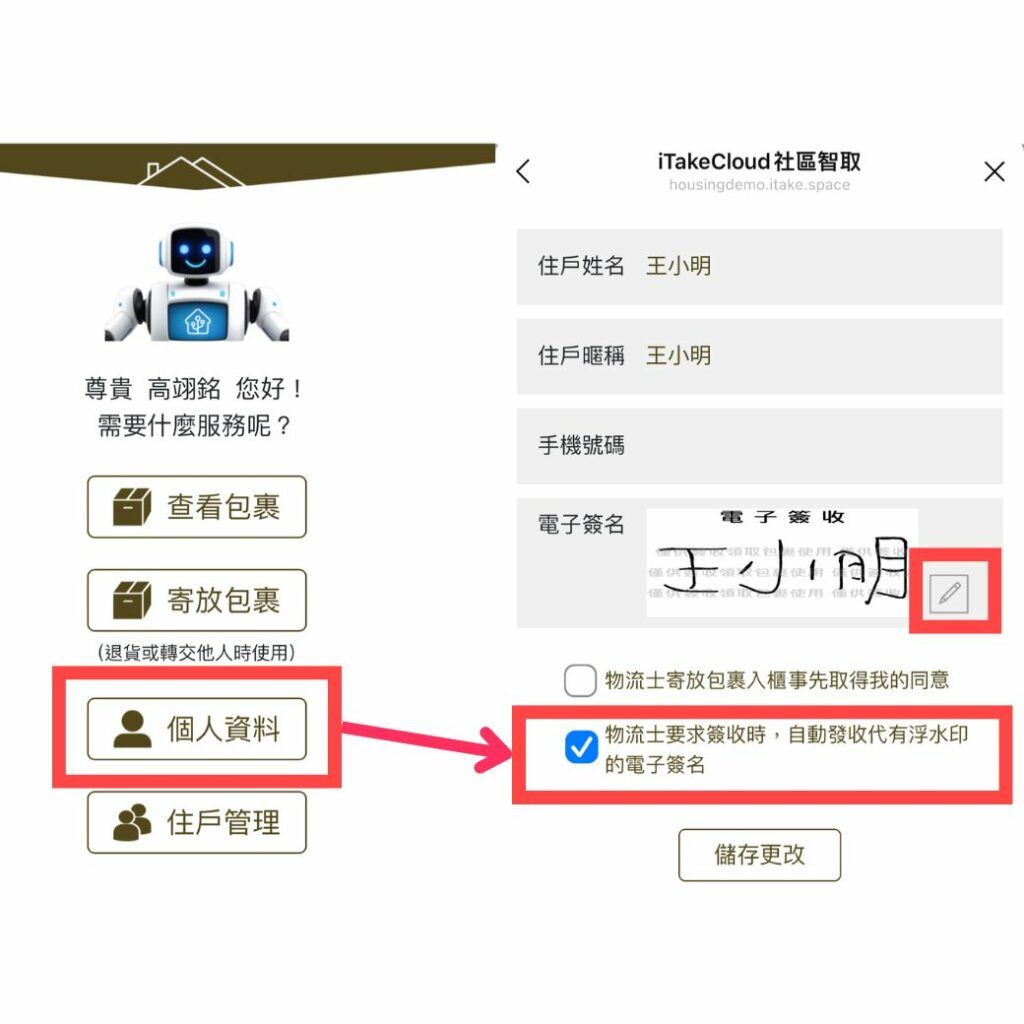Click the pencil edit signature icon
The height and width of the screenshot is (1024, 1024).
coord(948,593)
